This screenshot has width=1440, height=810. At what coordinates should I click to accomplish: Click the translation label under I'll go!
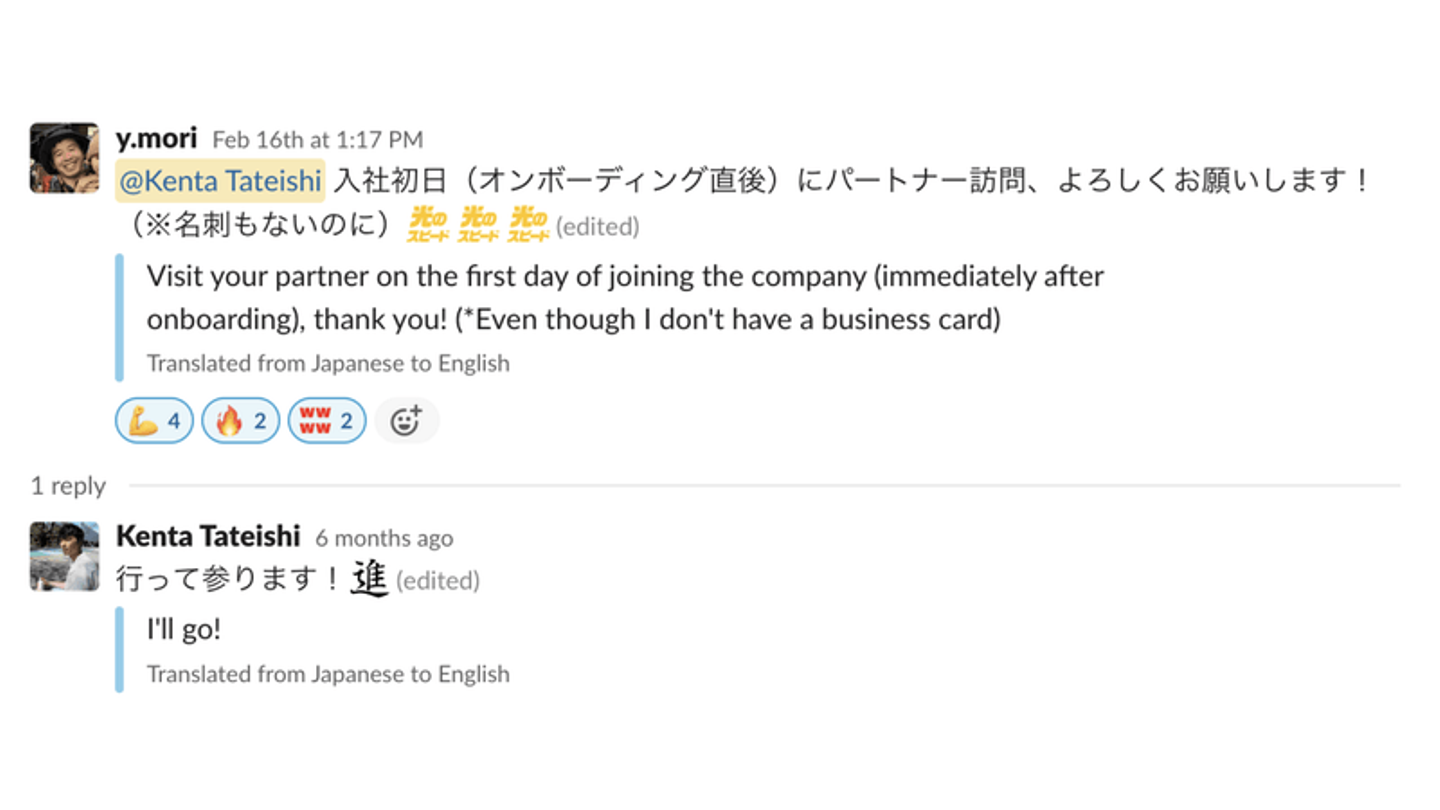point(328,674)
